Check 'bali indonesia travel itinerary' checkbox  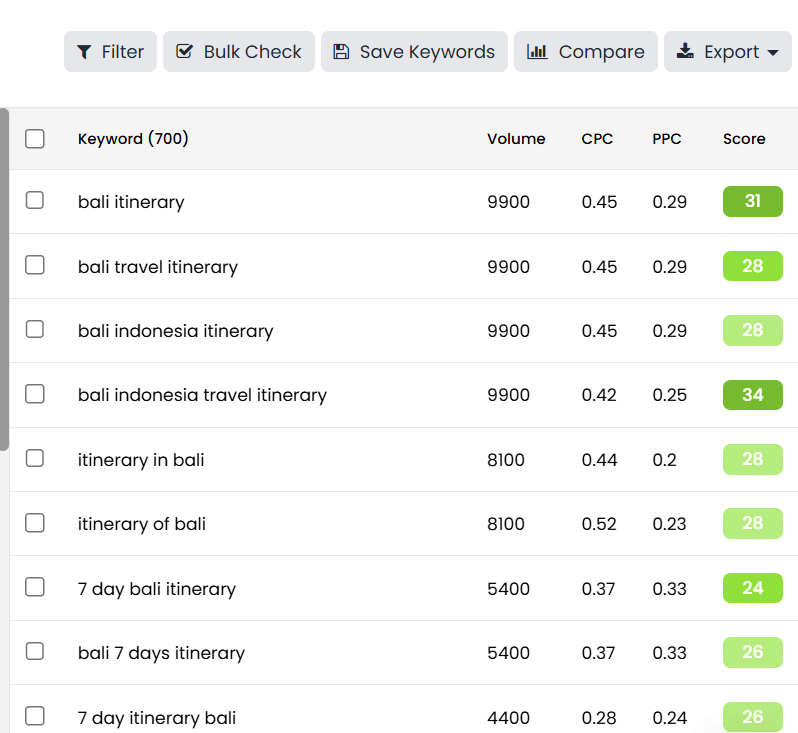35,394
